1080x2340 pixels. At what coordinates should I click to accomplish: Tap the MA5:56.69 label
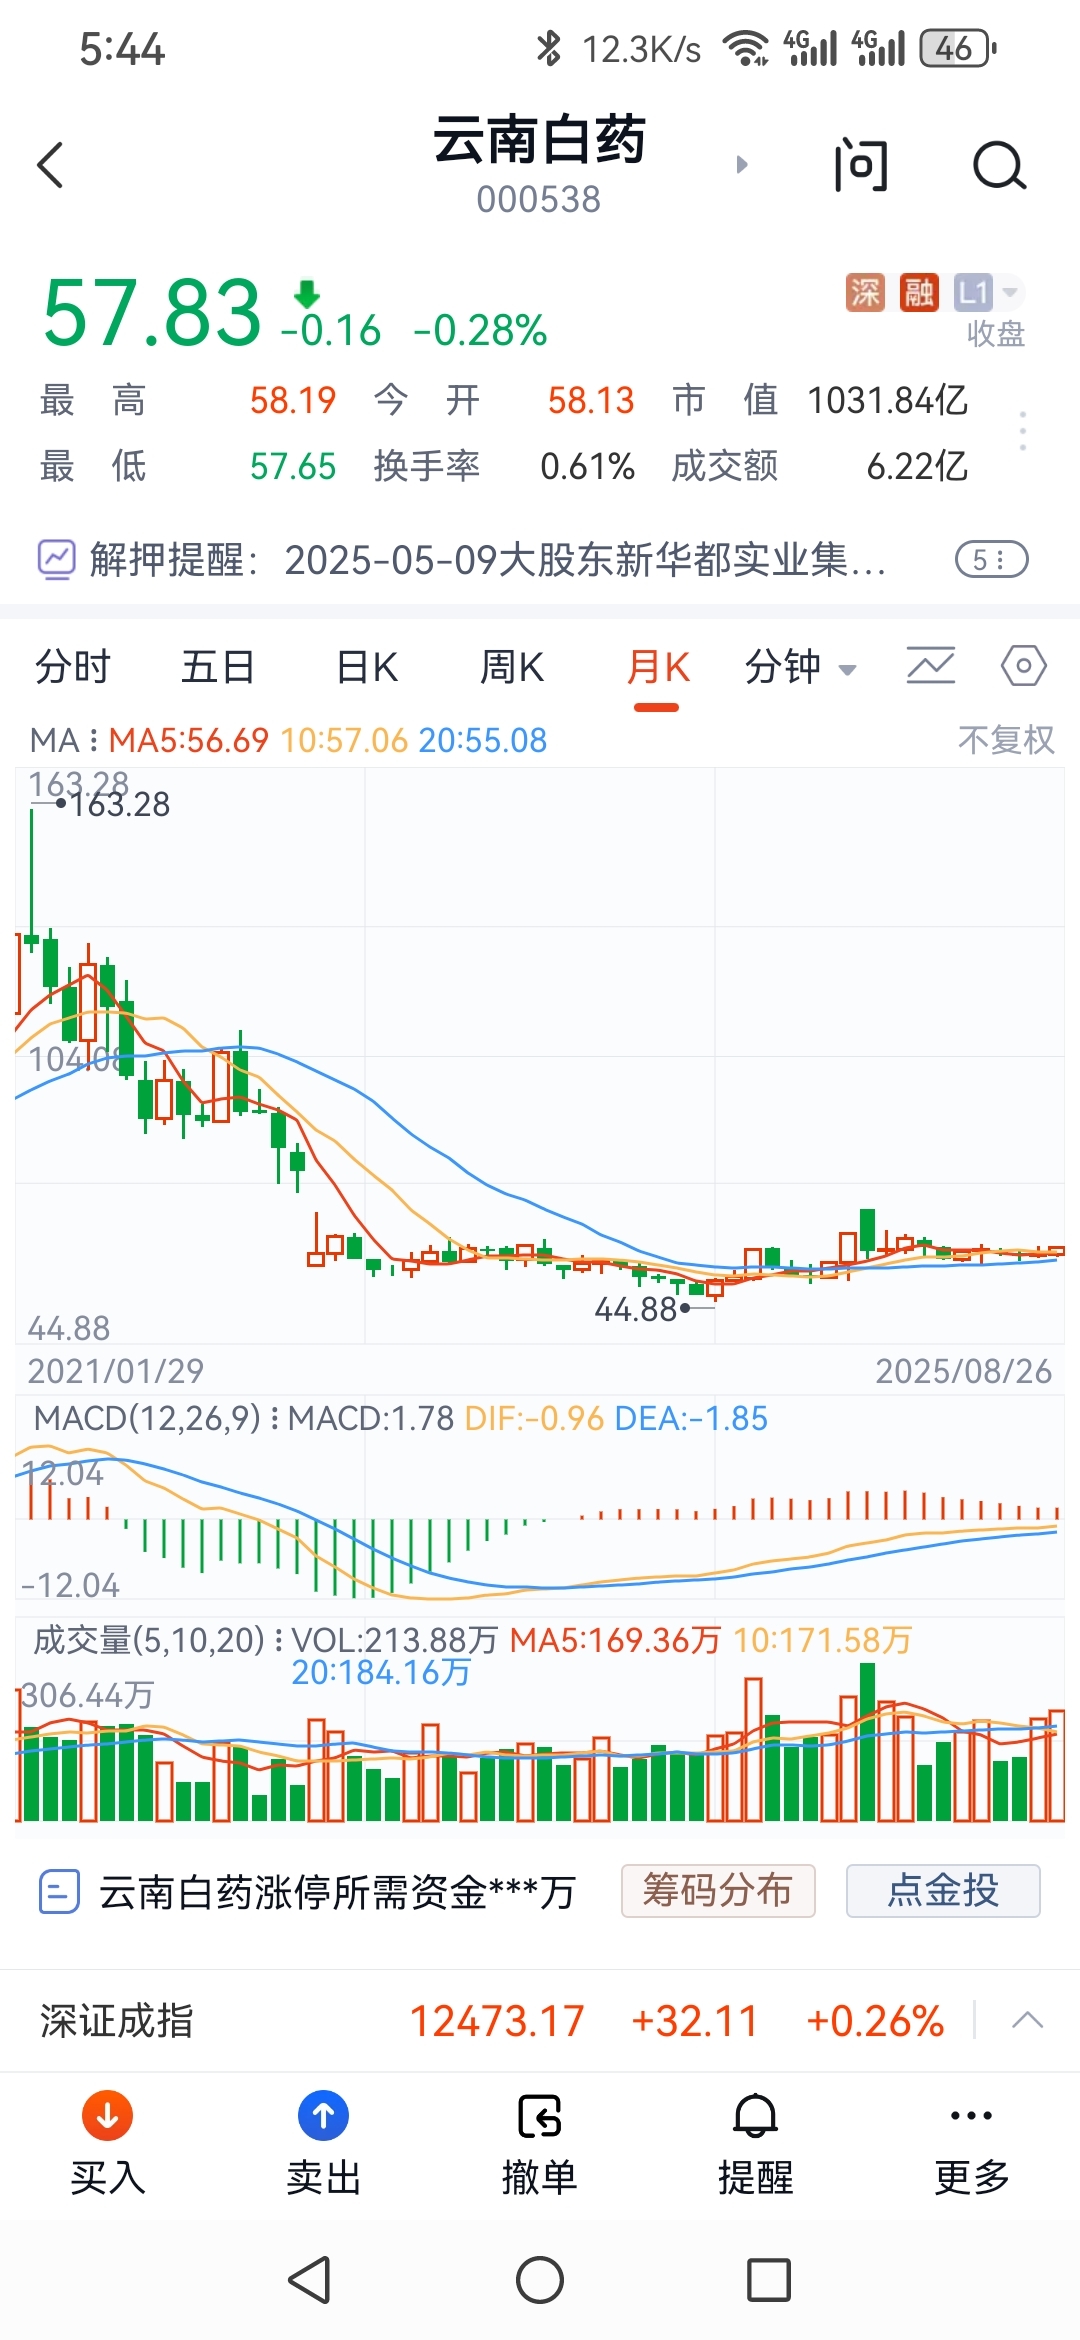[188, 740]
